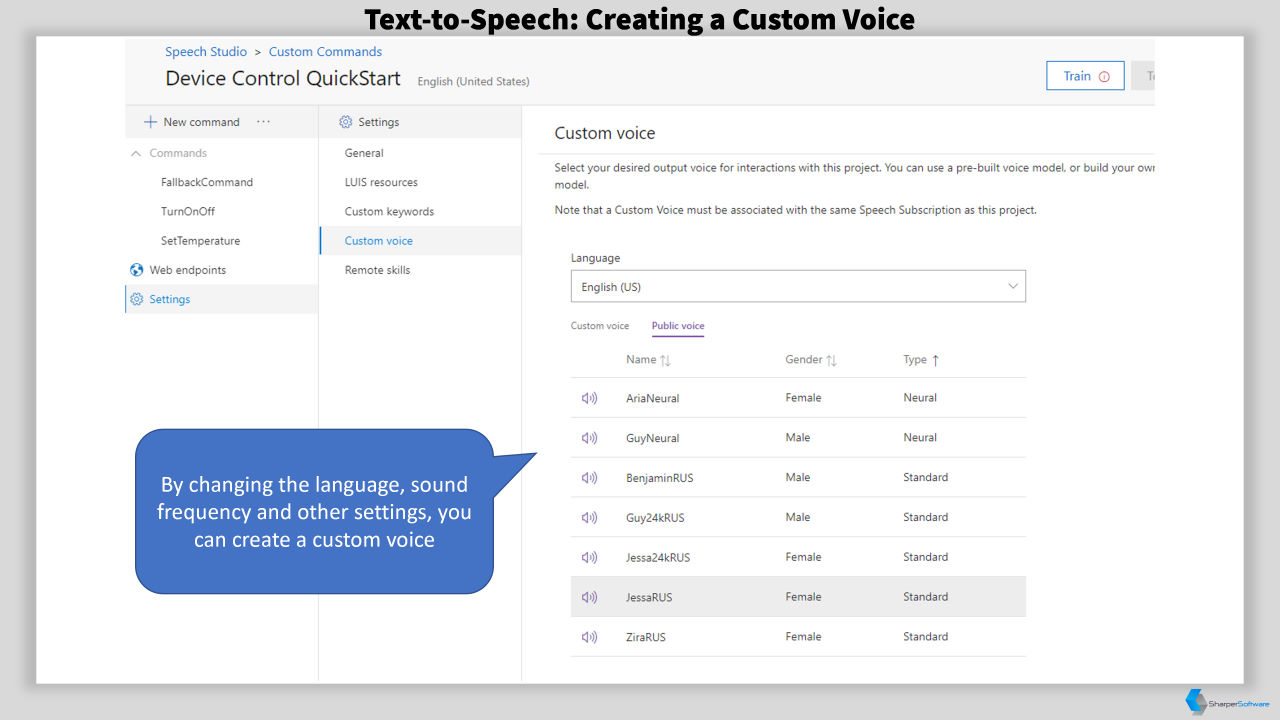Click the Neural type cell for AriaNeural
Viewport: 1280px width, 720px height.
click(x=920, y=398)
